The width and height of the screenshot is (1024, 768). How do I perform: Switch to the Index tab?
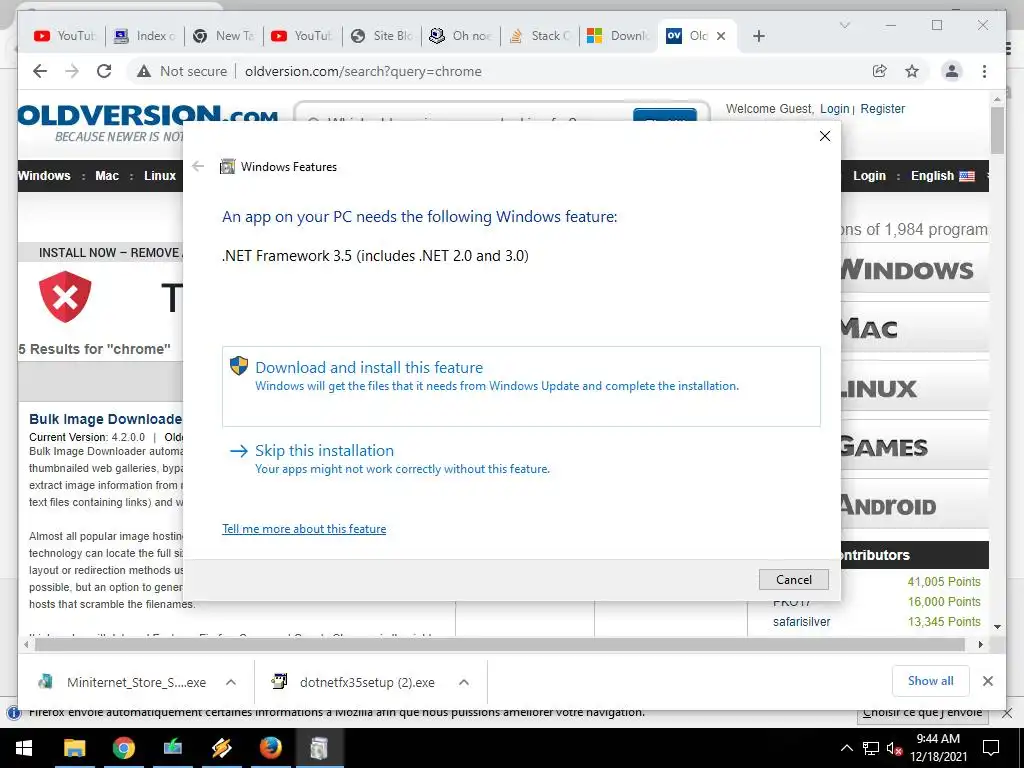[144, 36]
